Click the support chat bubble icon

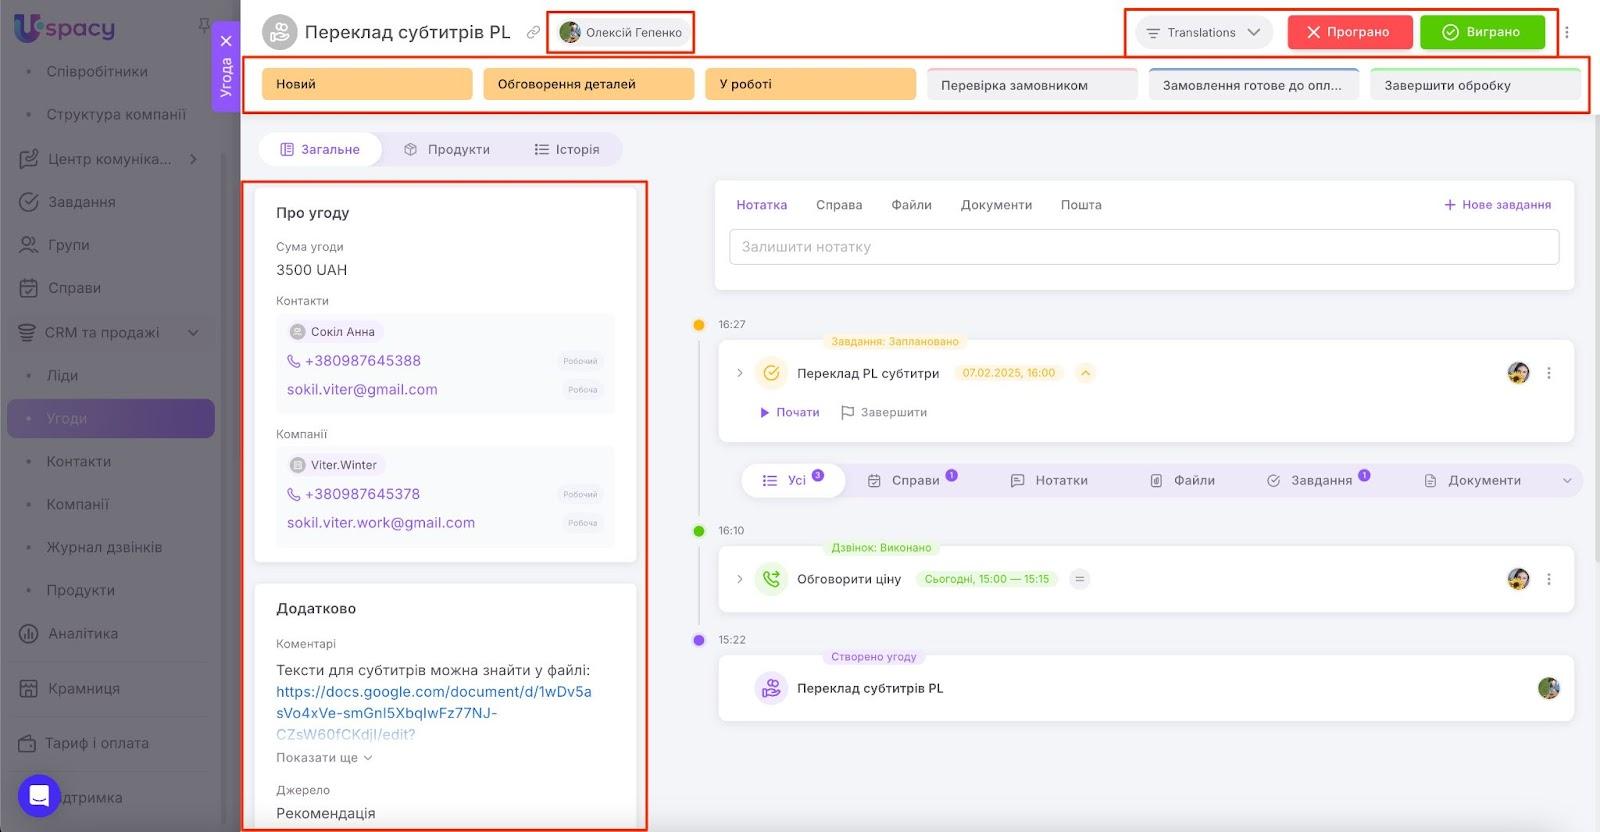[39, 796]
